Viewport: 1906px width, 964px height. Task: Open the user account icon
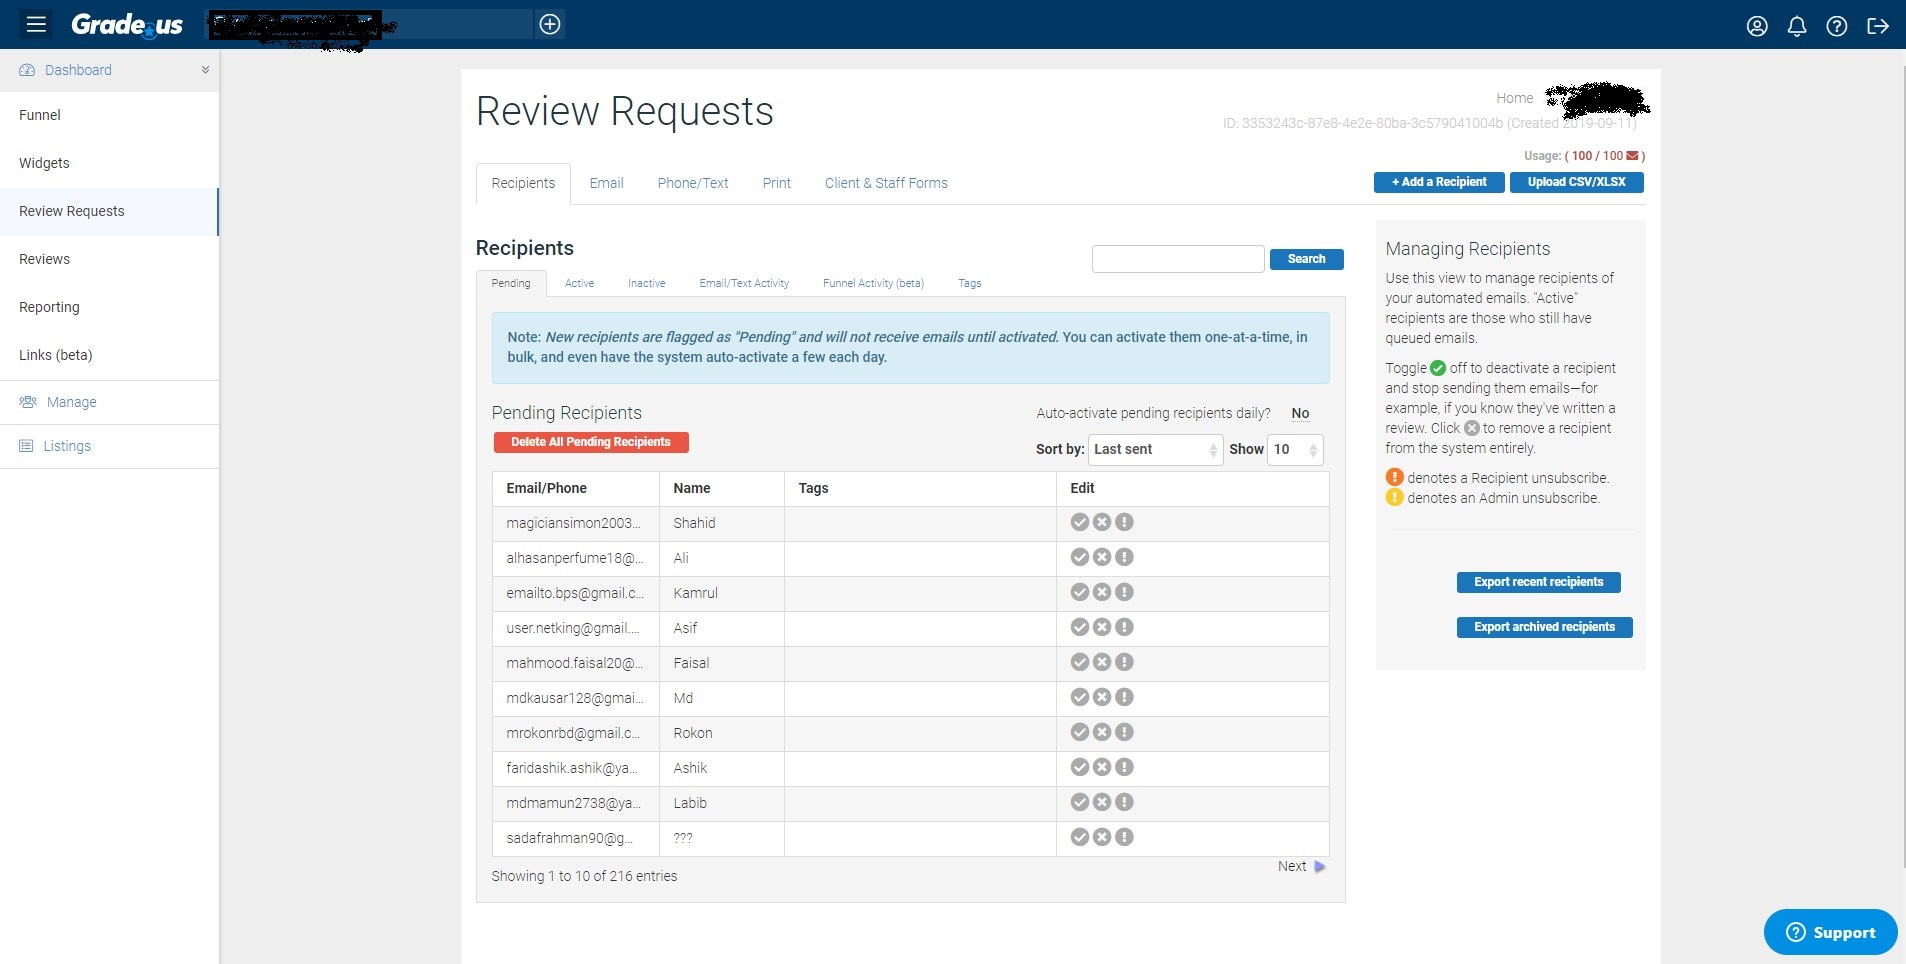coord(1757,26)
